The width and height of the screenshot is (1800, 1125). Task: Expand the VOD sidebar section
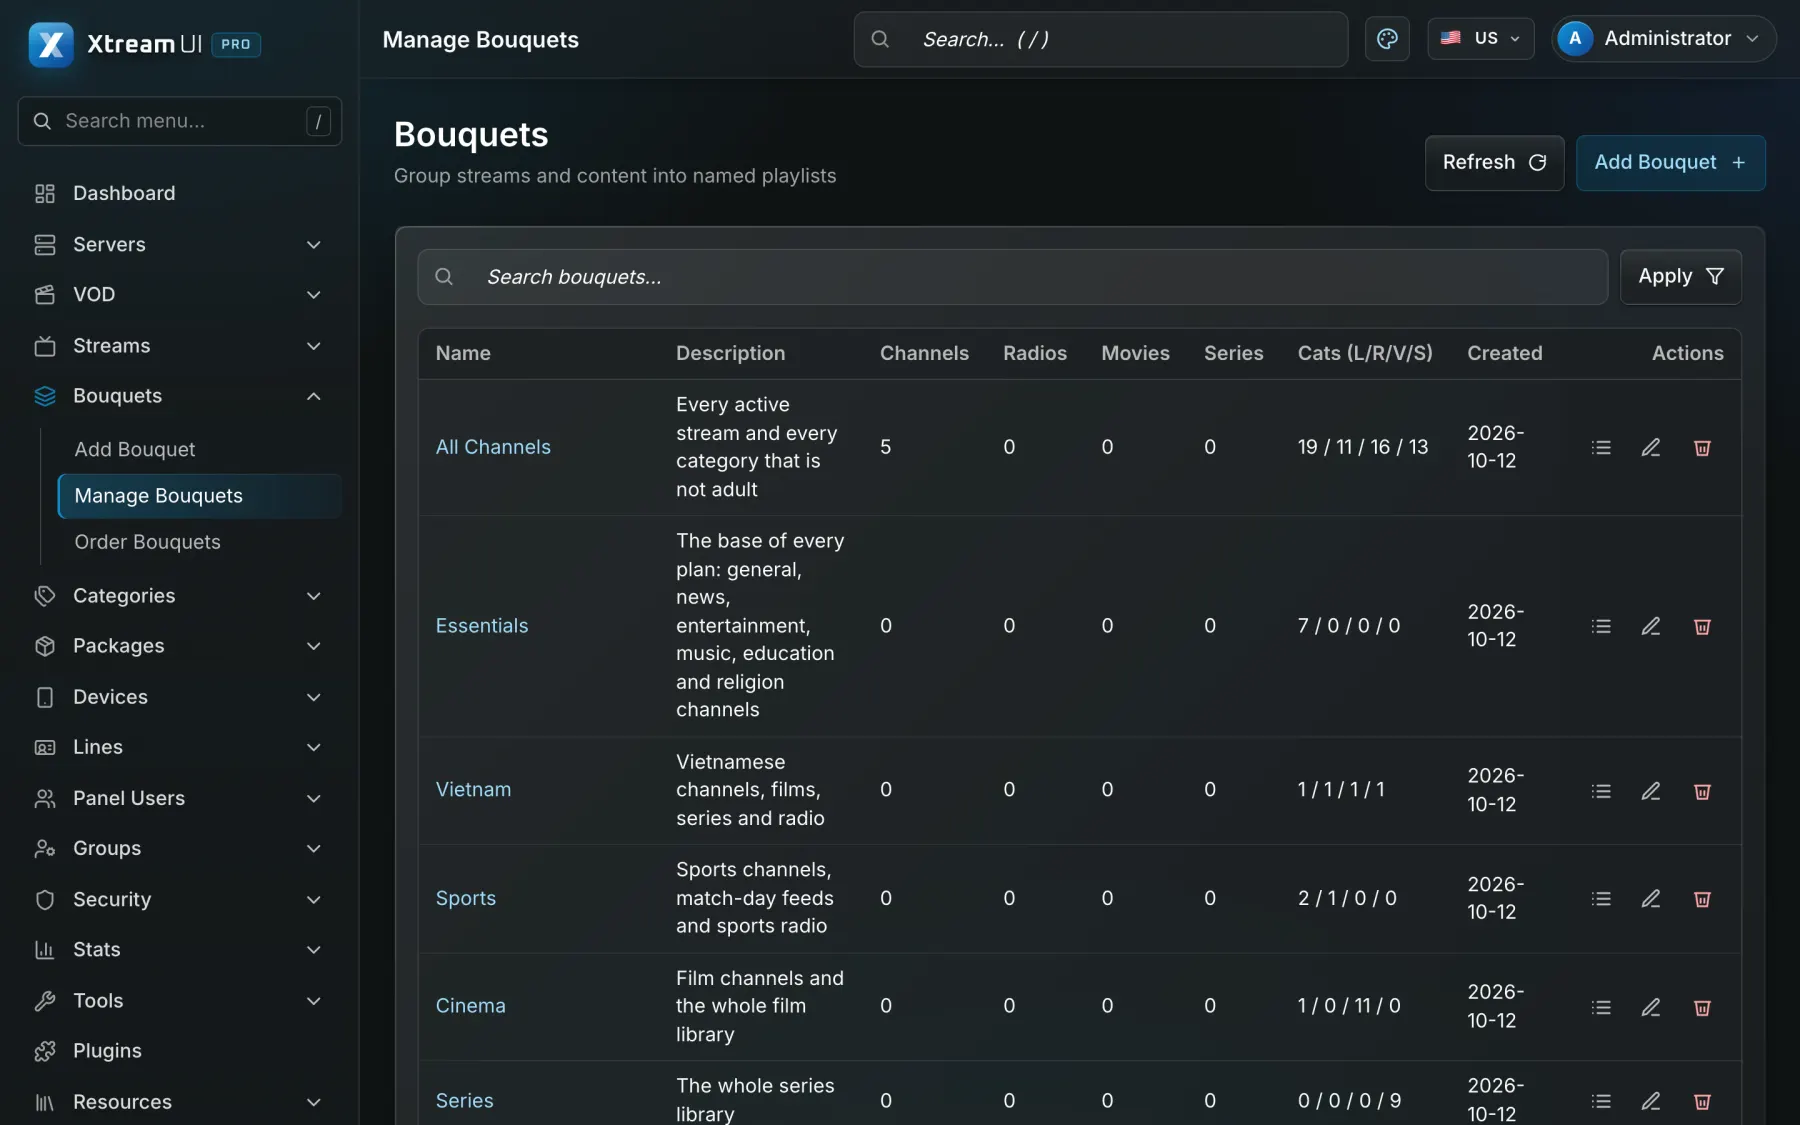point(180,294)
